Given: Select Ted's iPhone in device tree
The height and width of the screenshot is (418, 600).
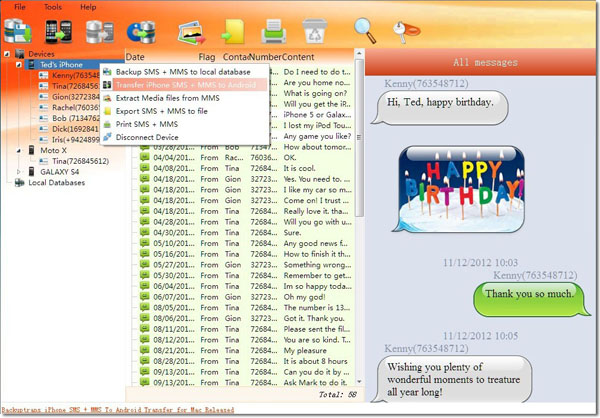Looking at the screenshot, I should 61,65.
